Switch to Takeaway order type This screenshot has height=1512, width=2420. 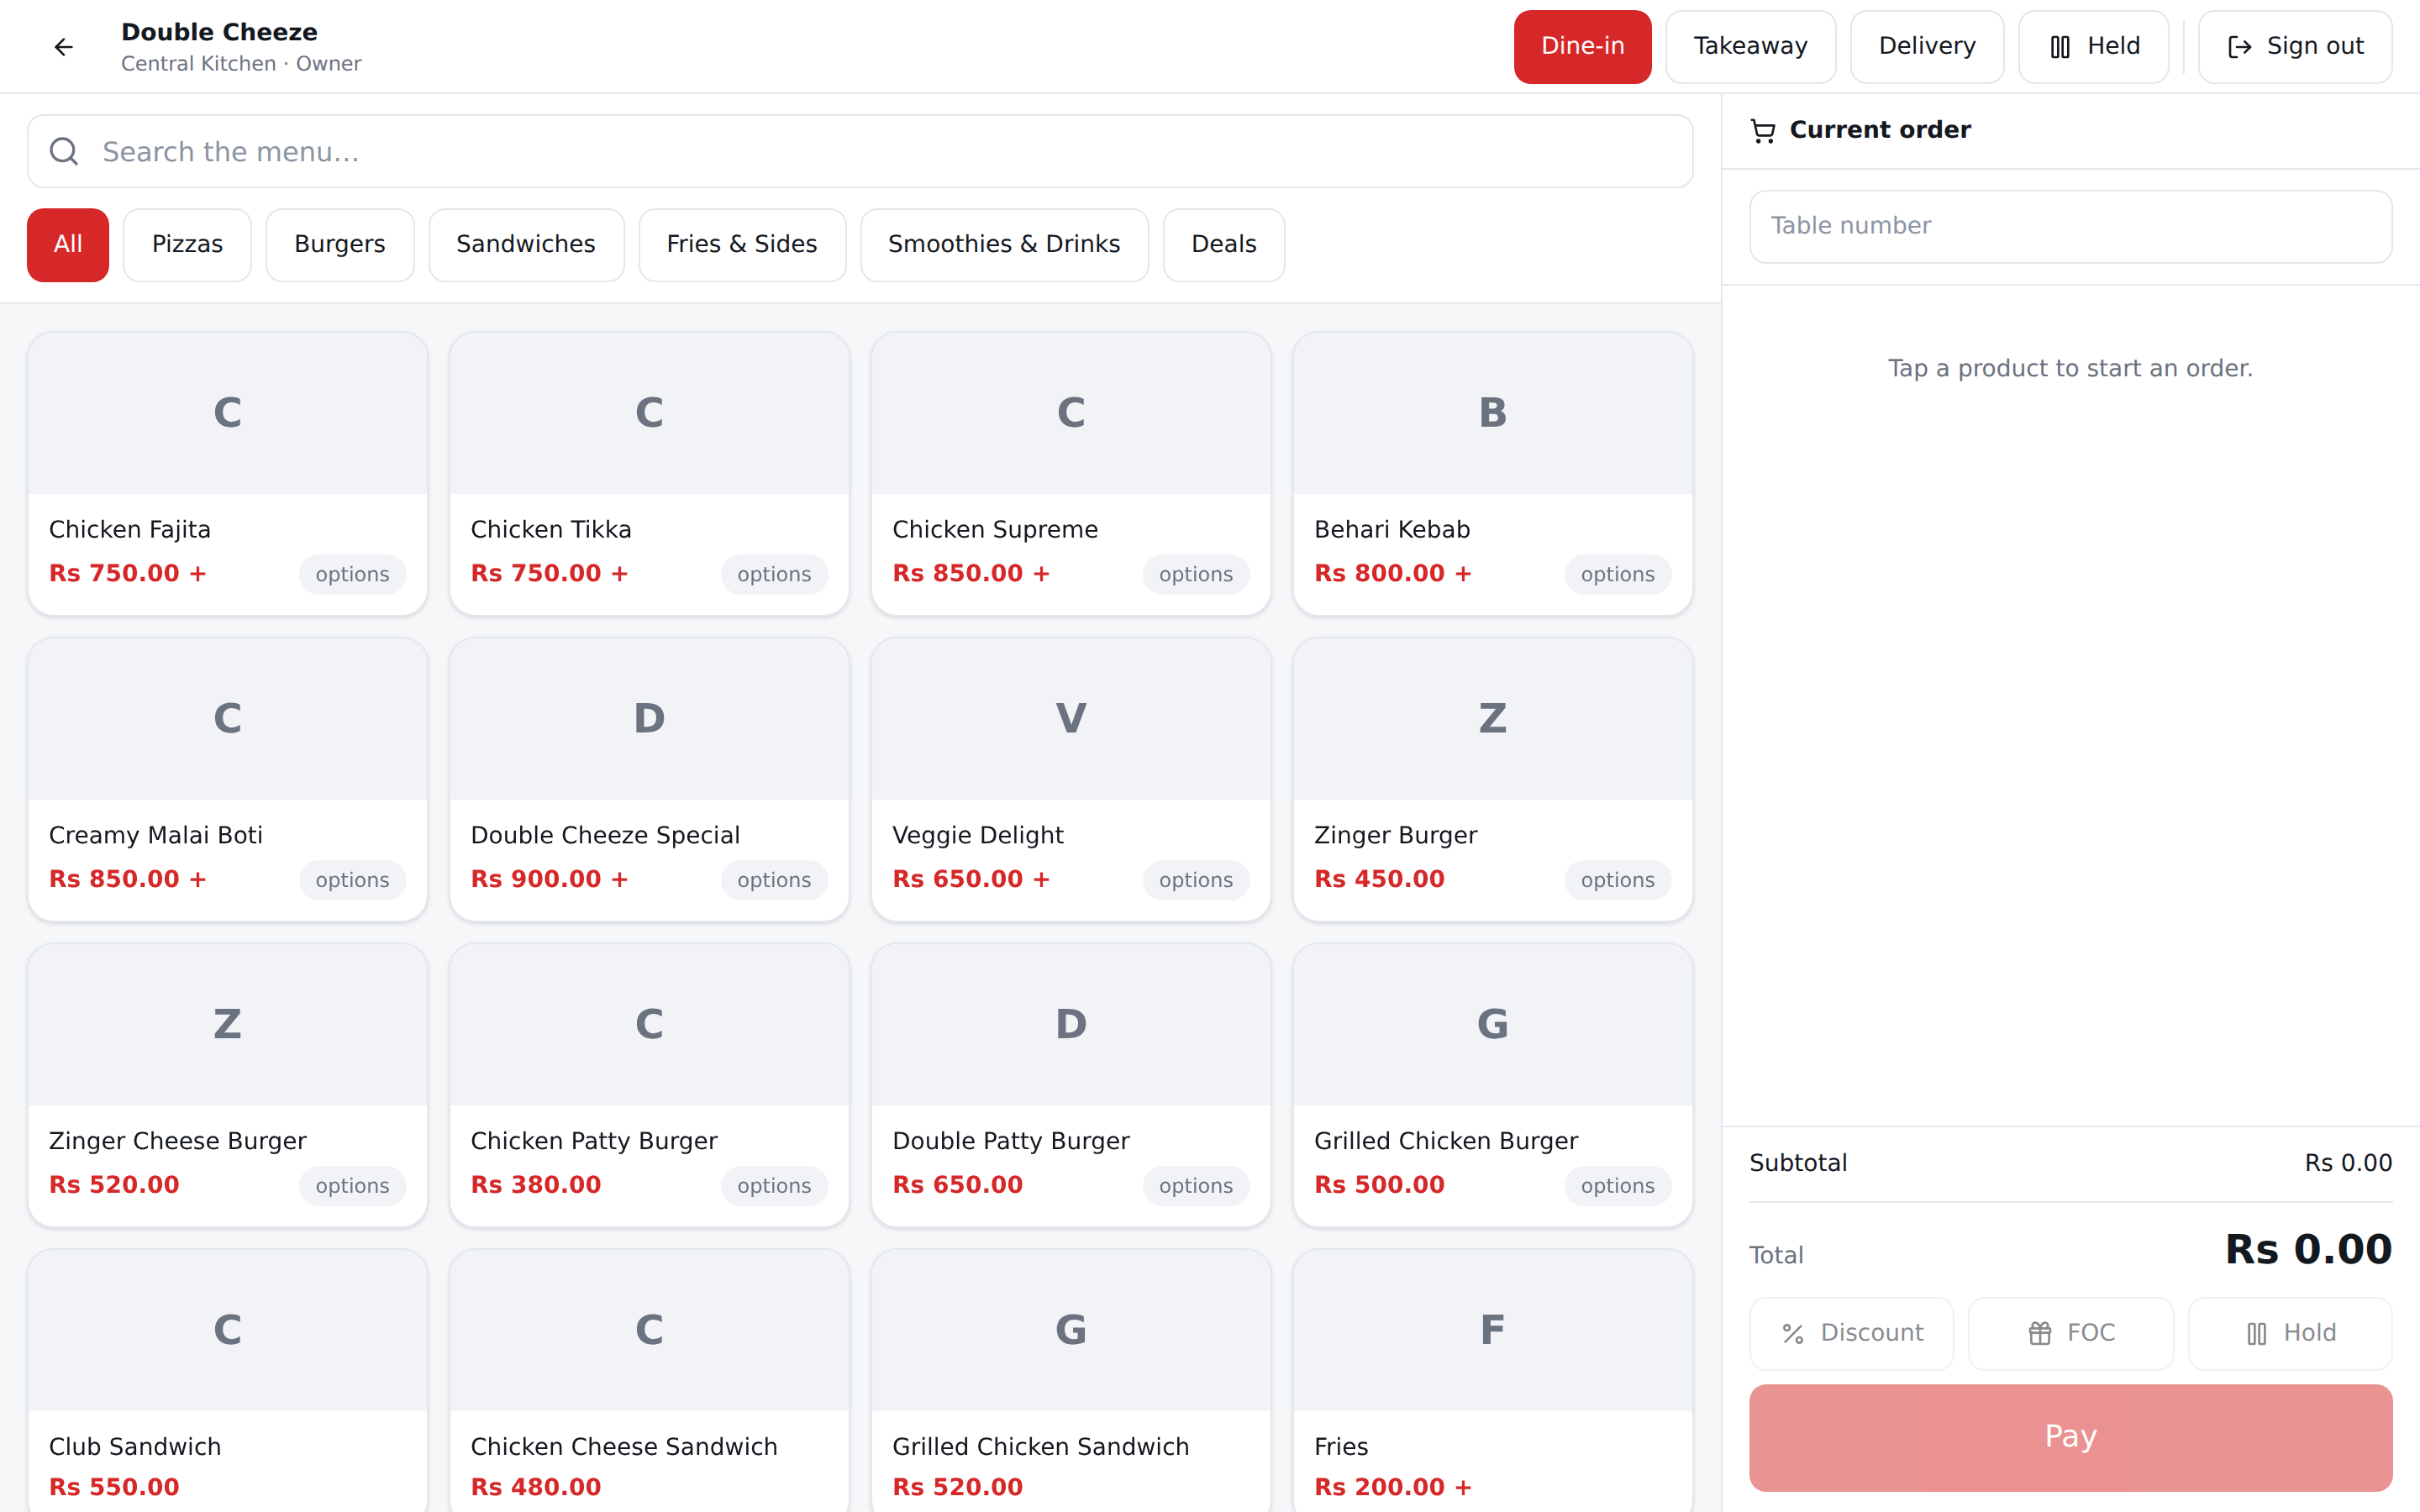click(1750, 47)
